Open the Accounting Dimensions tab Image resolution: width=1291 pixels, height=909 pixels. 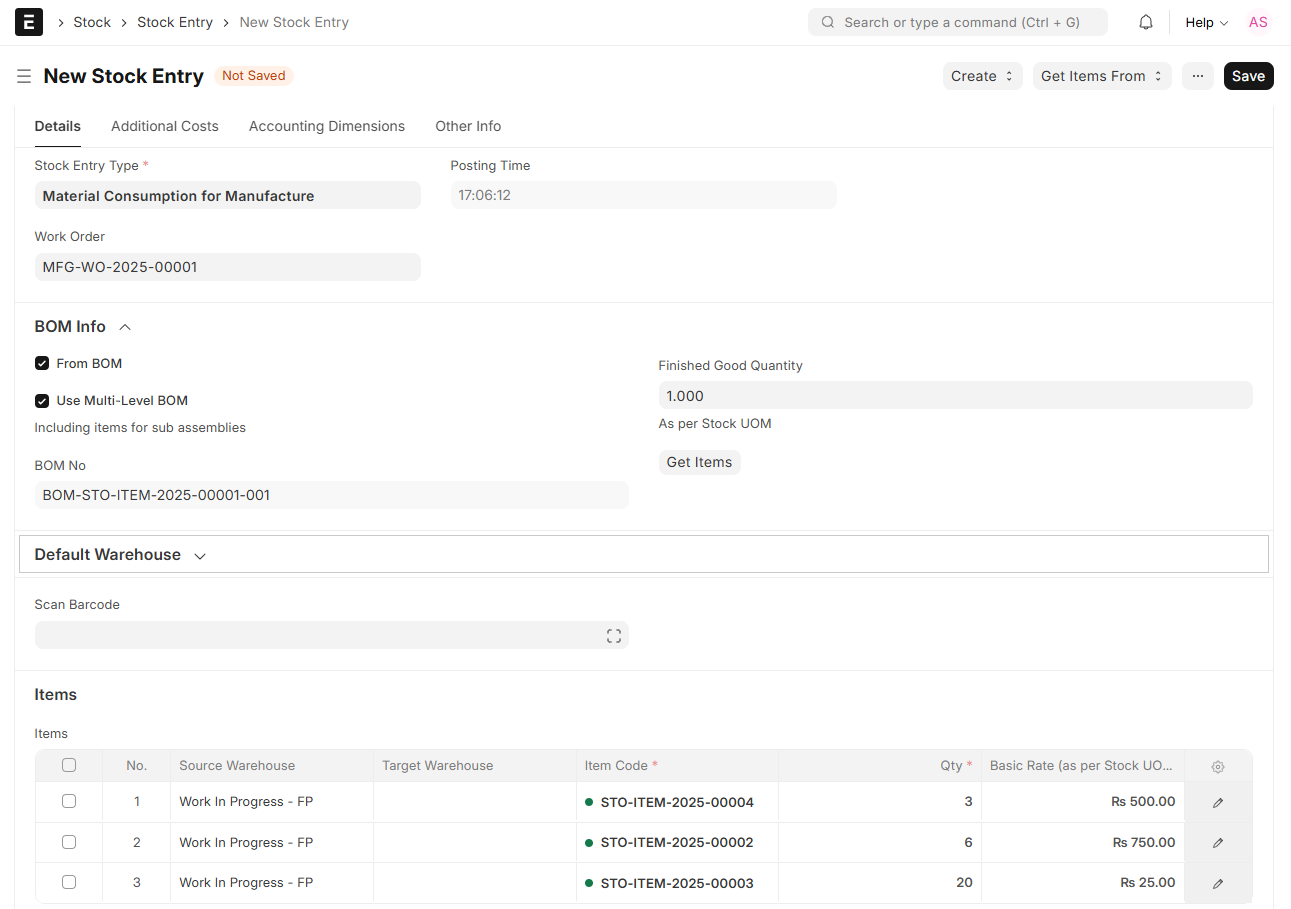click(x=327, y=126)
